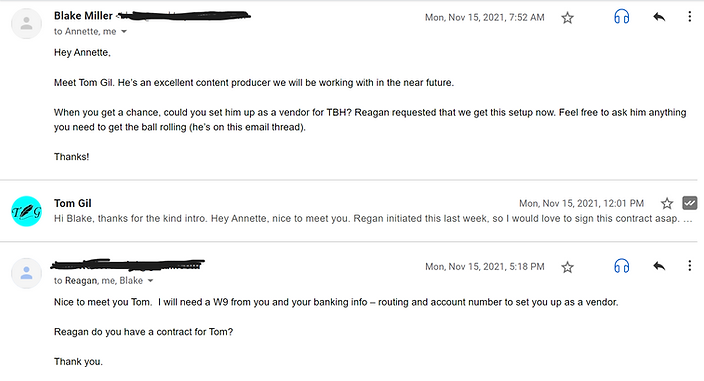Screen dimensions: 704x381
Task: Star Tom Gil's 12:01 PM email
Action: [667, 203]
